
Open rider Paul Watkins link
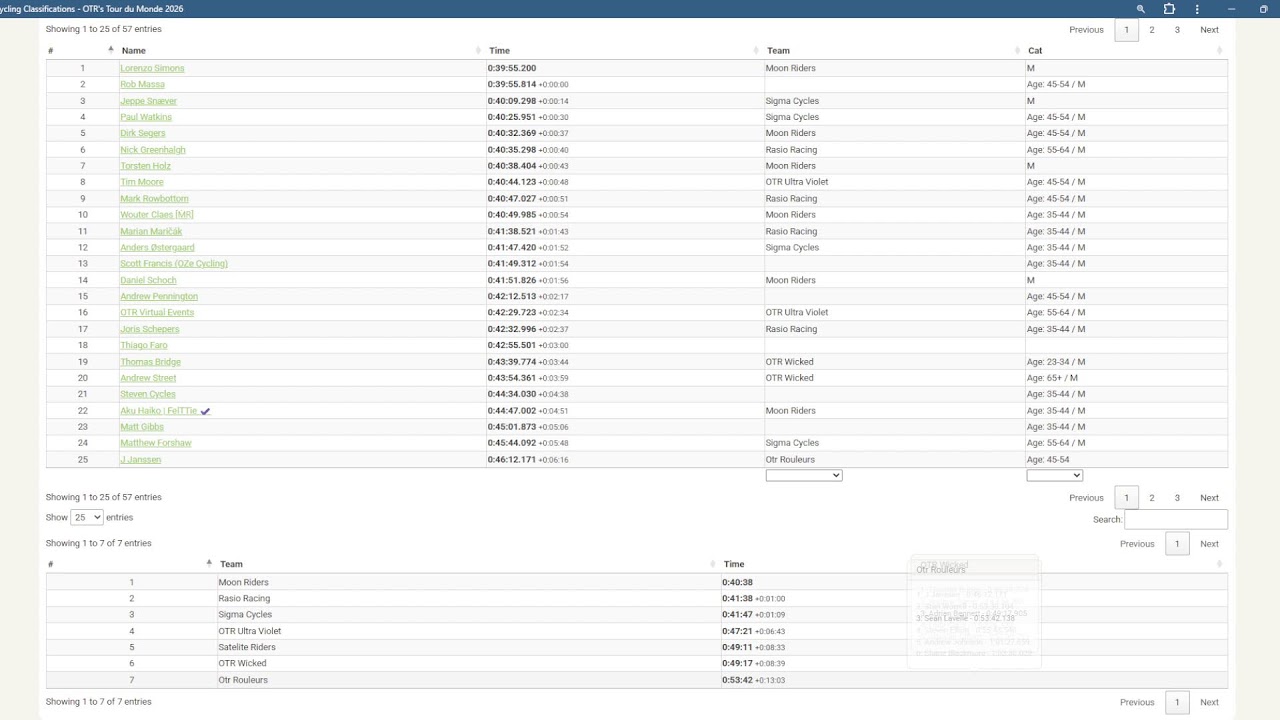pyautogui.click(x=146, y=117)
